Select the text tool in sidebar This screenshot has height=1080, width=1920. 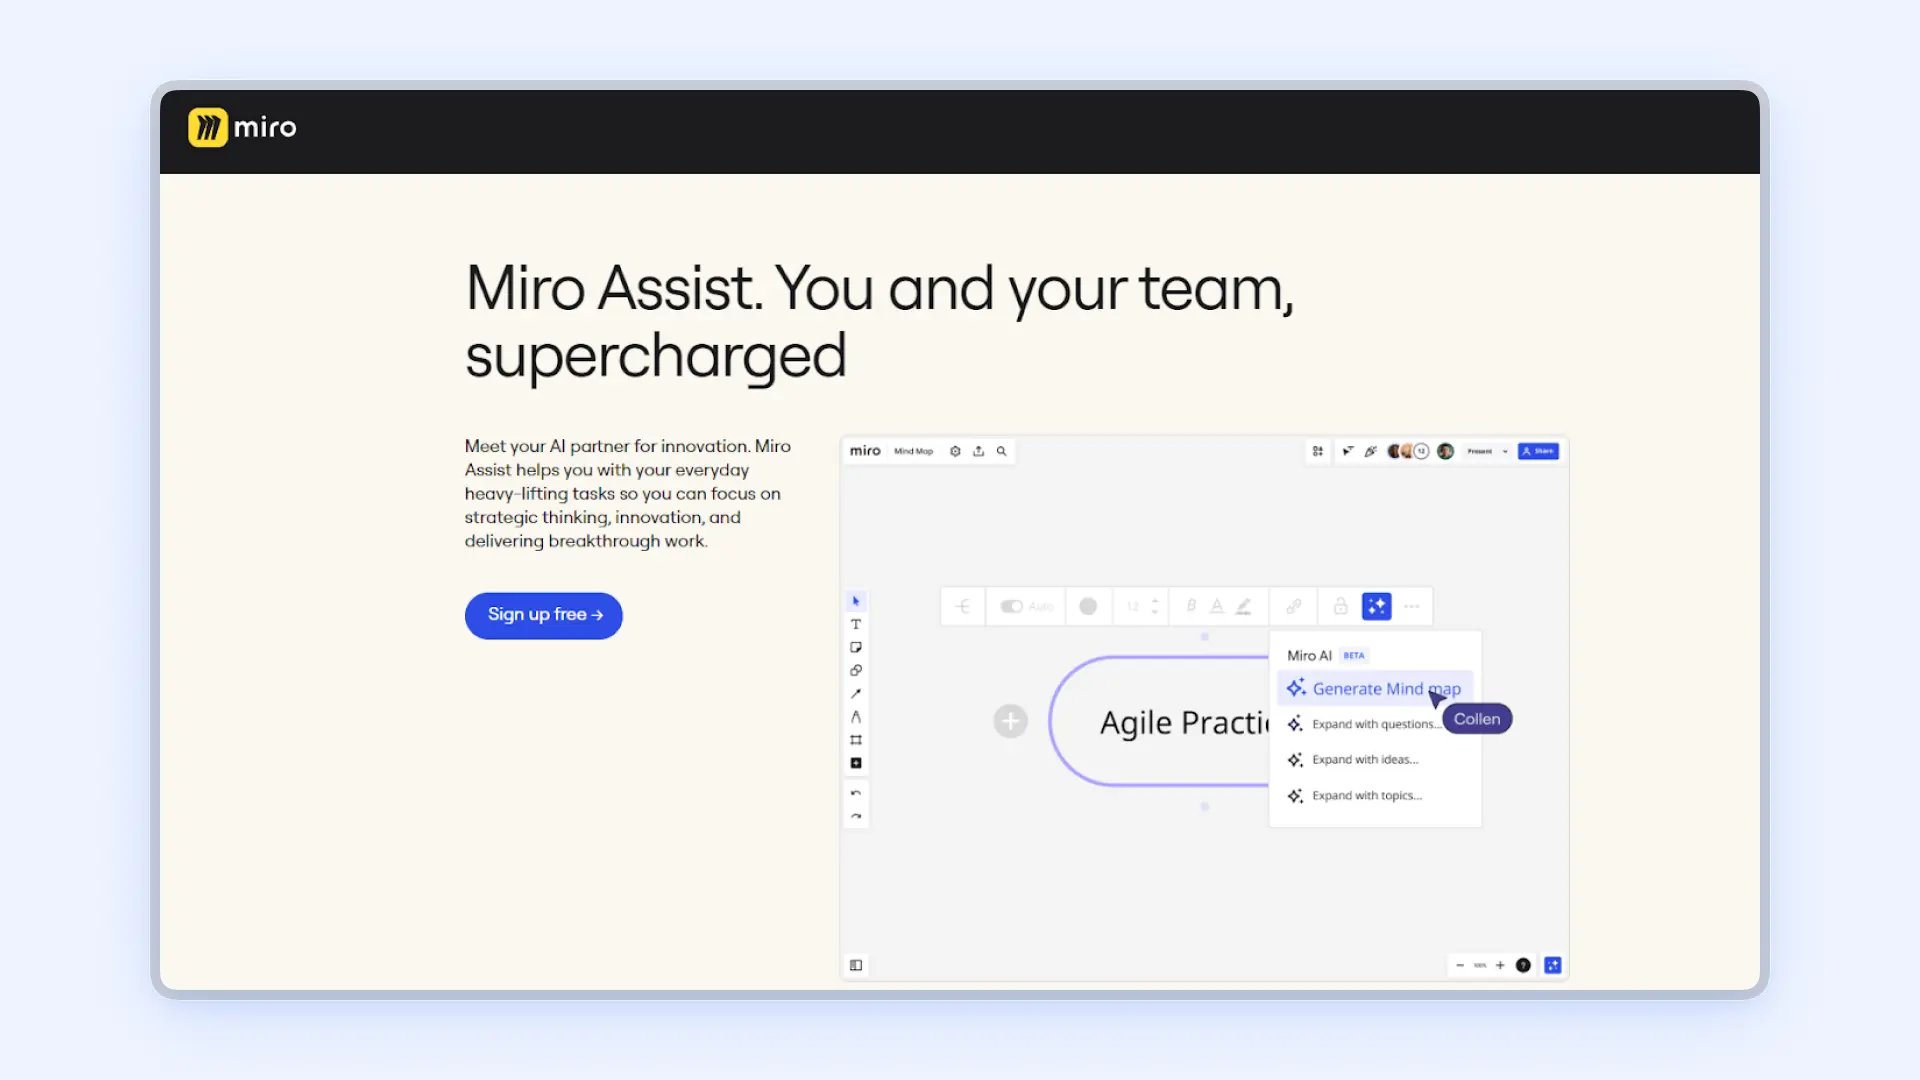(x=855, y=622)
